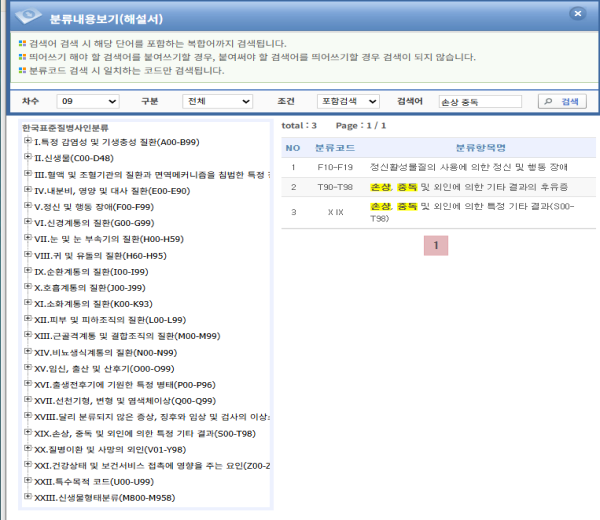Expand chapter XXI 건강상태 및 보건서비스 node
This screenshot has width=600, height=520.
[x=28, y=465]
